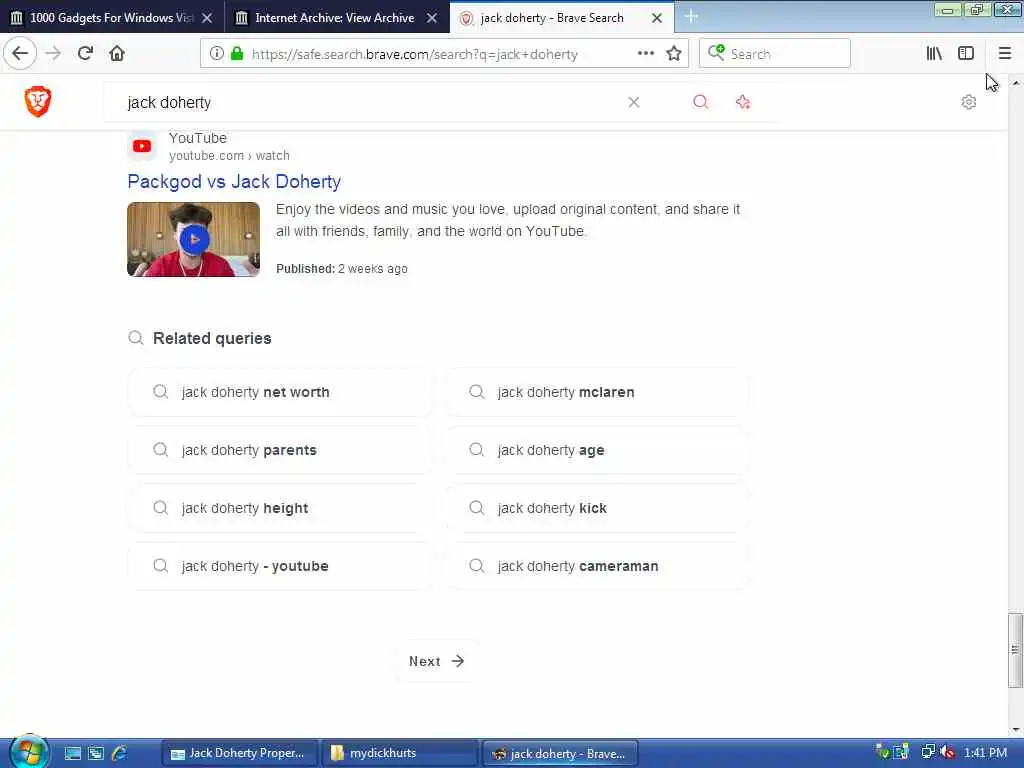
Task: Click the Related queries heading
Action: pos(212,338)
